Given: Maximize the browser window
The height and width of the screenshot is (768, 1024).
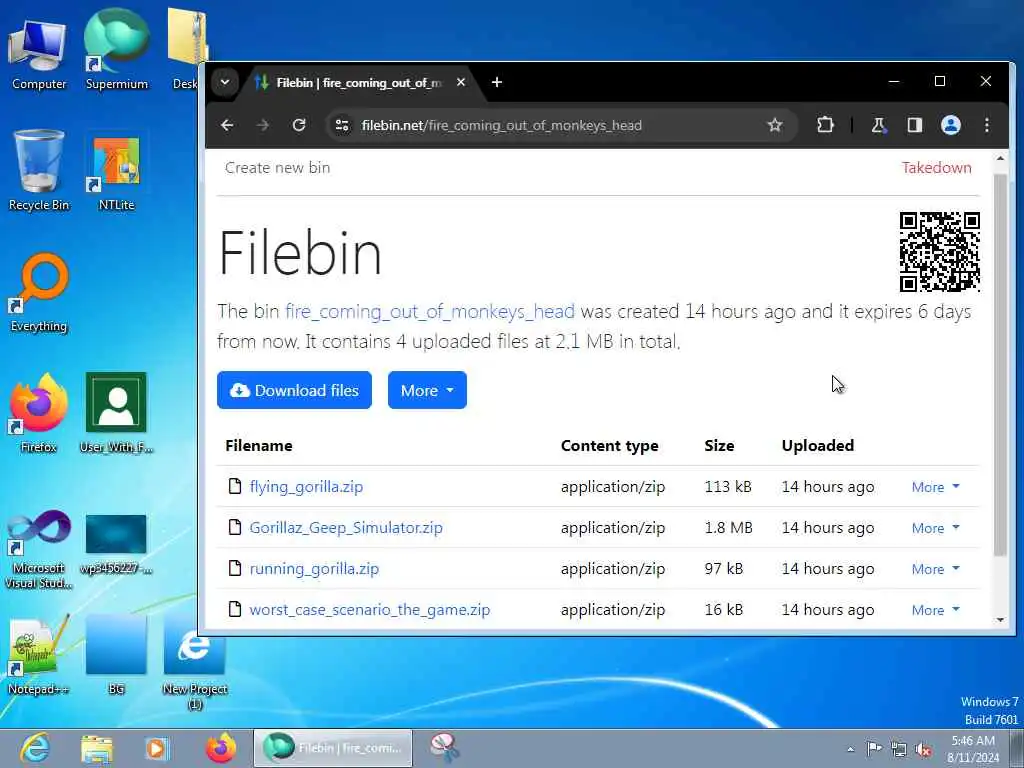Looking at the screenshot, I should [940, 82].
